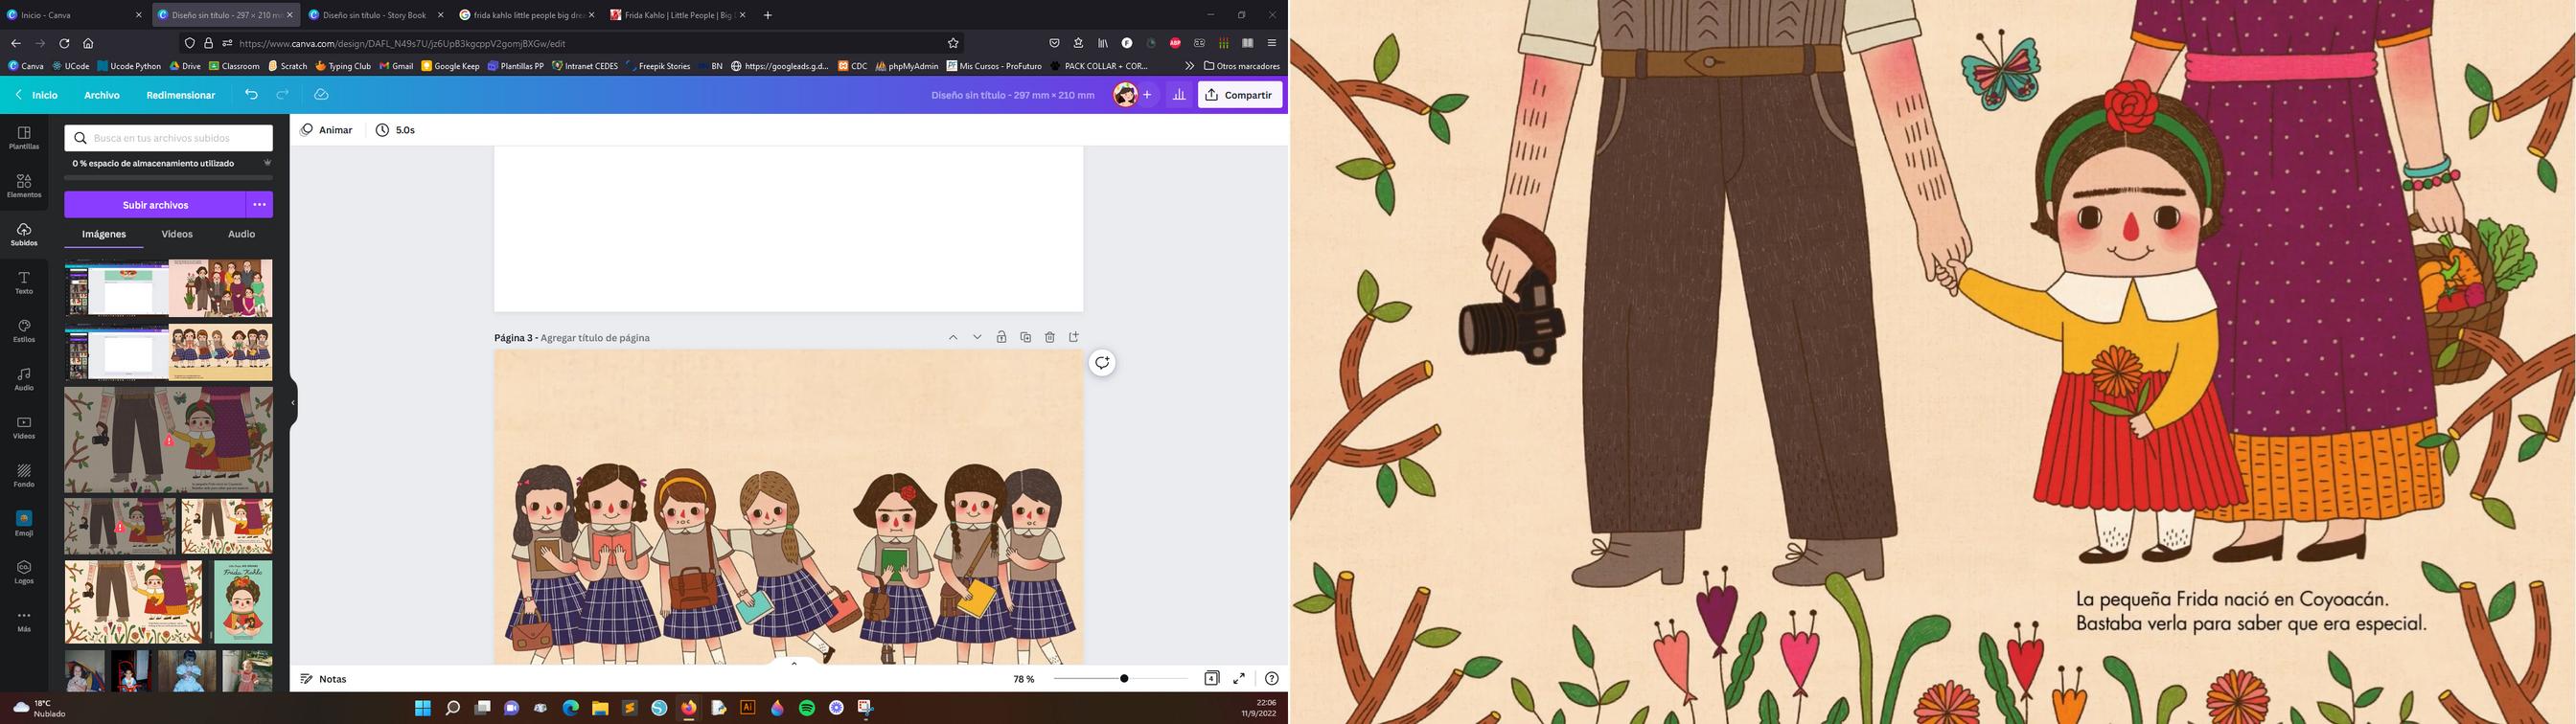The image size is (2576, 724).
Task: Lock Página 3
Action: (1001, 337)
